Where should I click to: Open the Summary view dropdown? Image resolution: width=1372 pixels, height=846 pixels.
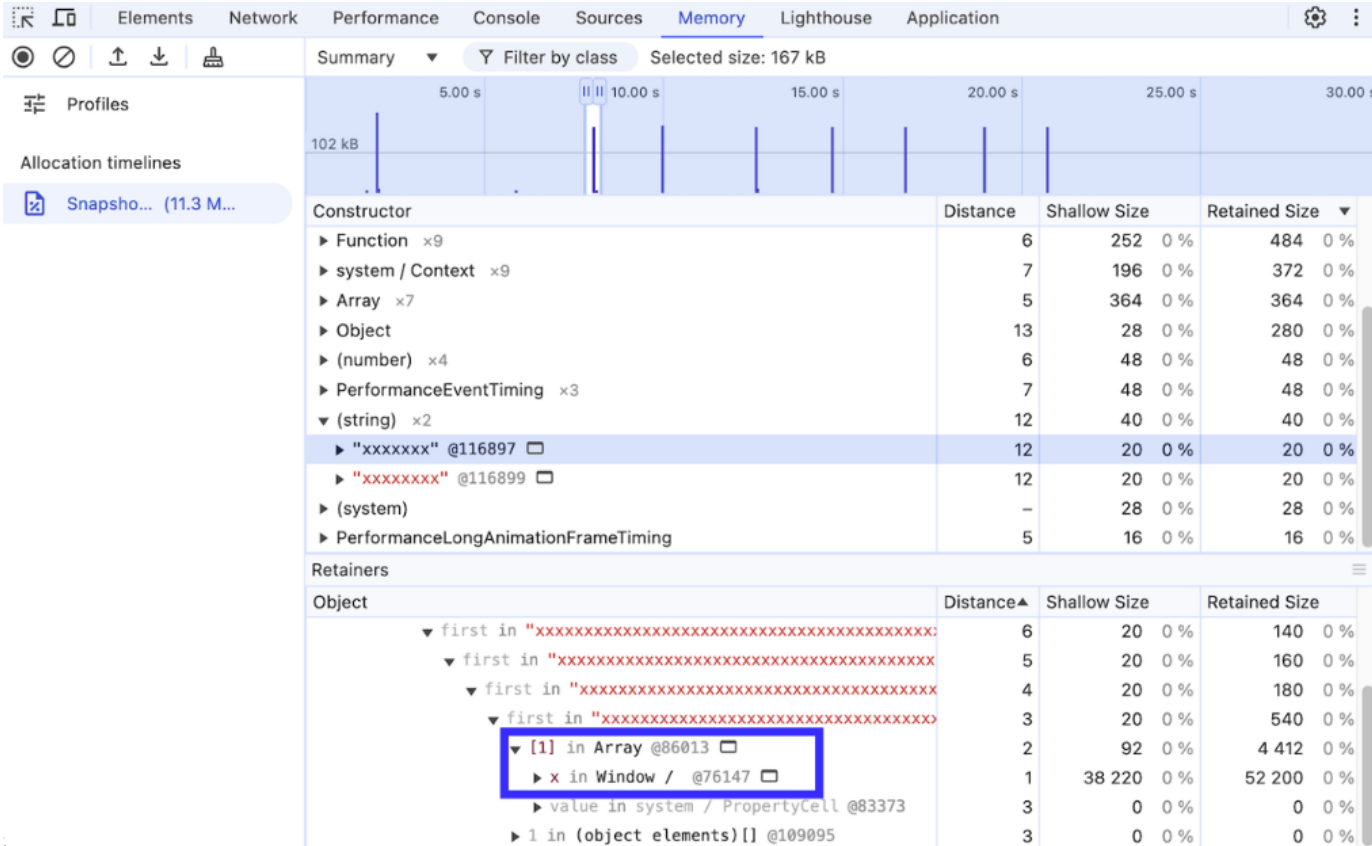click(x=377, y=58)
